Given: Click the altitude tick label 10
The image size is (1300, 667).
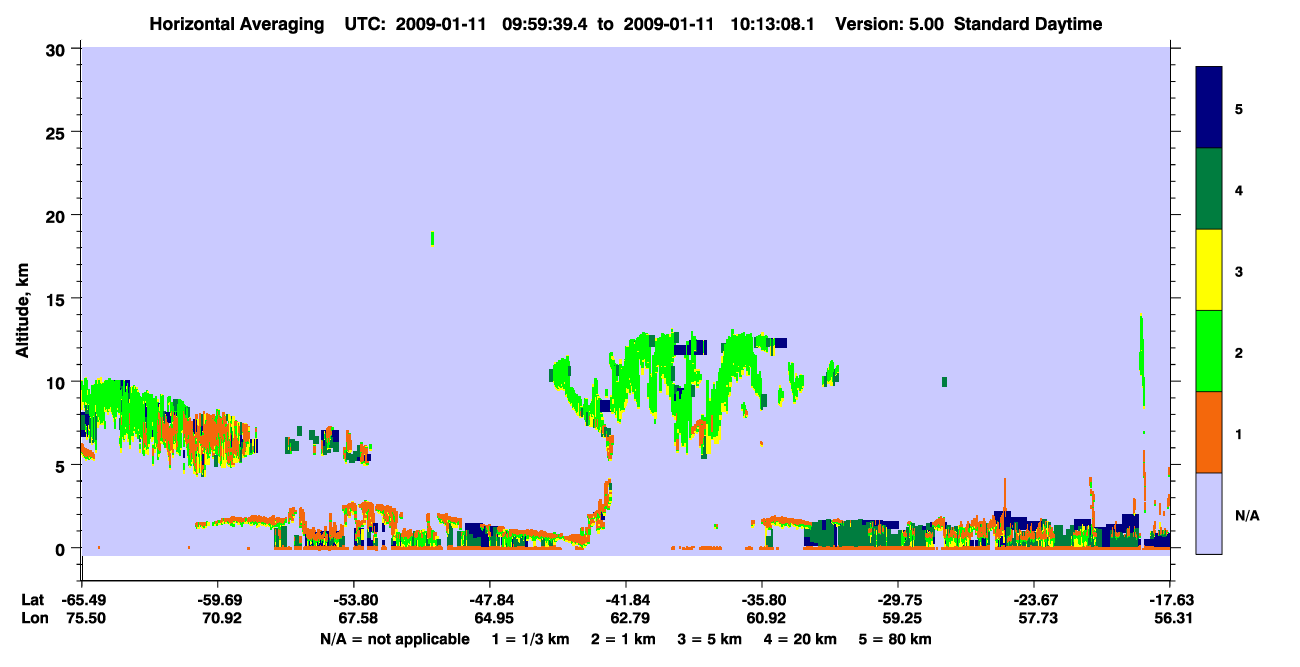Looking at the screenshot, I should click(58, 382).
